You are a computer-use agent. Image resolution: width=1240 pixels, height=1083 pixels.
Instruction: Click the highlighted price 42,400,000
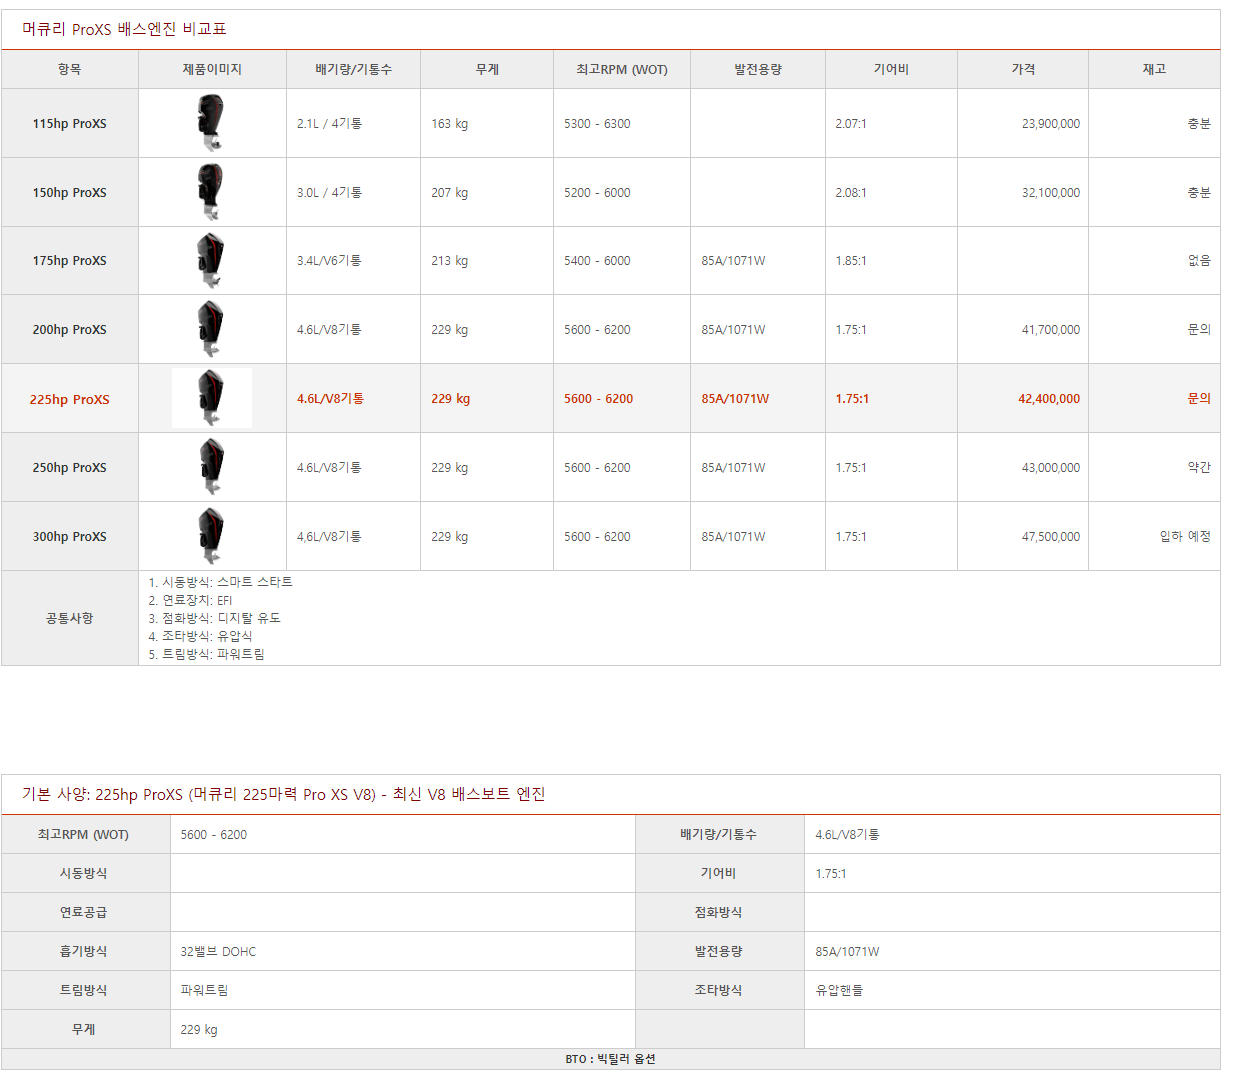point(1049,399)
